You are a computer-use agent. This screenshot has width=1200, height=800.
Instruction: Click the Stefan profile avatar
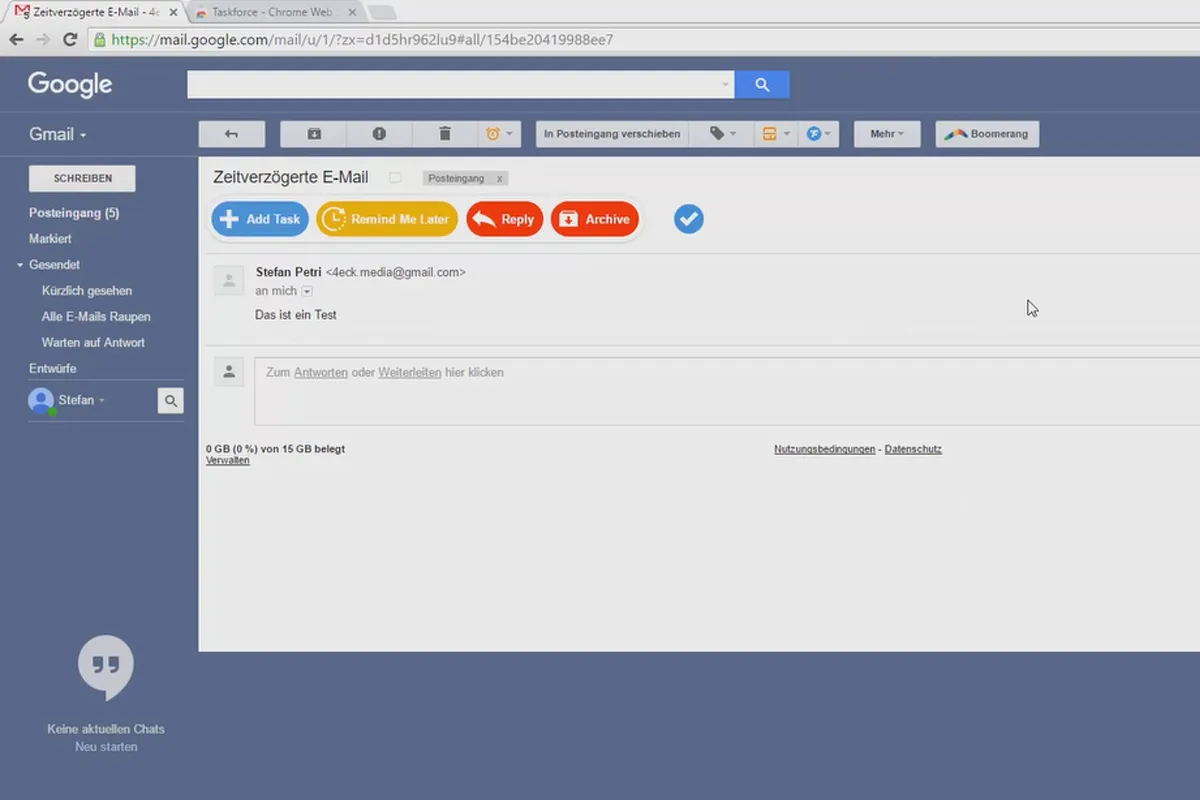coord(41,401)
